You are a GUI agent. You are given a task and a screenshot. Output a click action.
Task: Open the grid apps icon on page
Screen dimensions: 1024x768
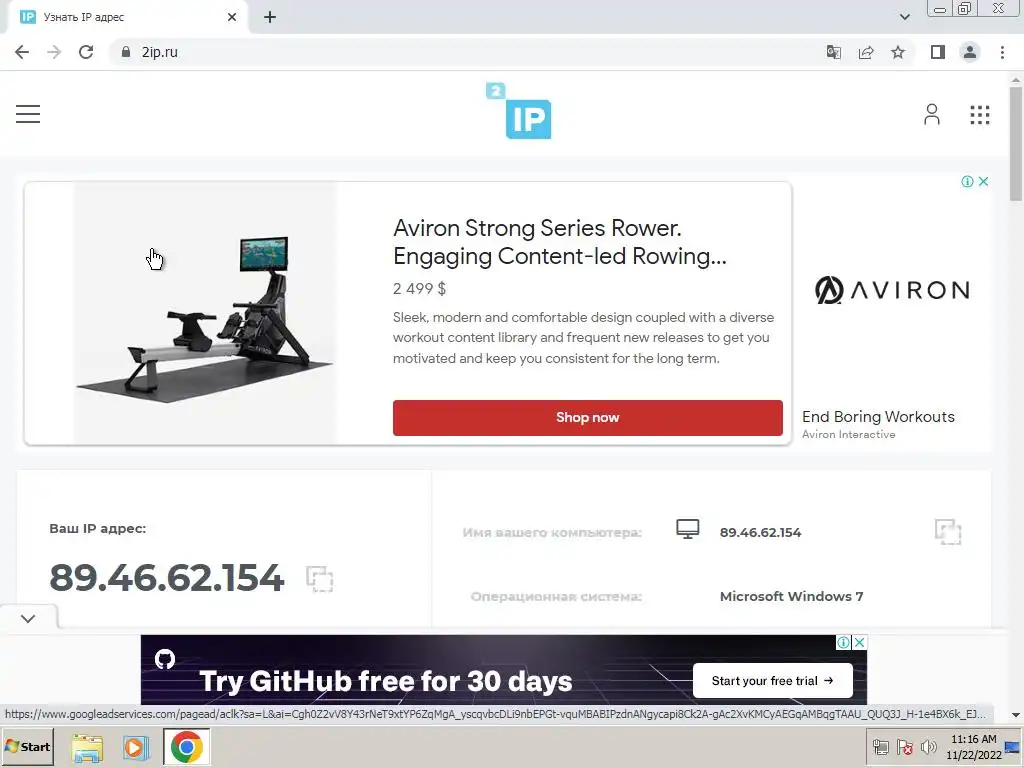pyautogui.click(x=980, y=115)
